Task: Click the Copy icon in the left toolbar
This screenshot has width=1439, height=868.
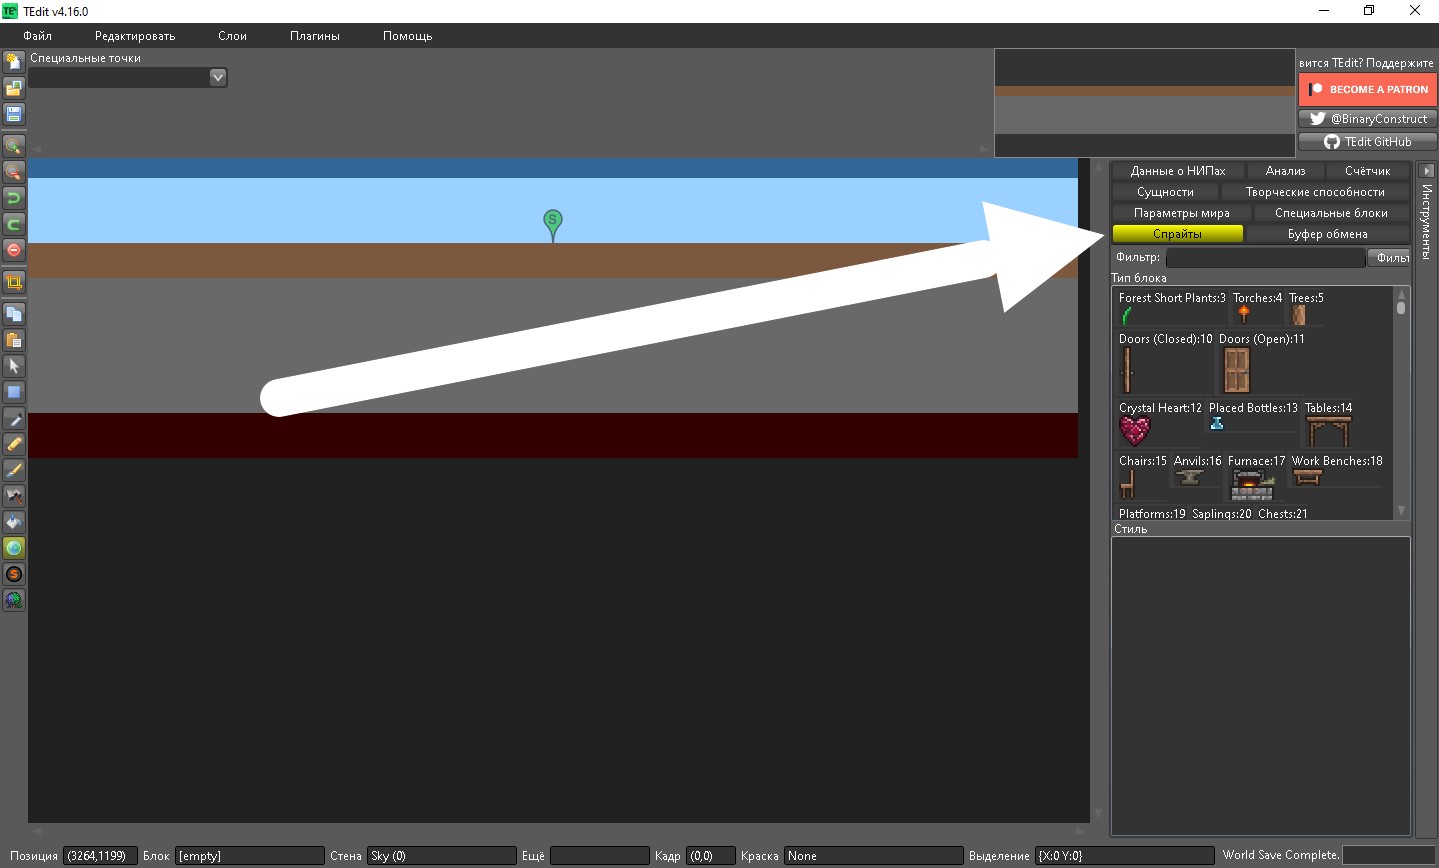Action: click(x=14, y=314)
